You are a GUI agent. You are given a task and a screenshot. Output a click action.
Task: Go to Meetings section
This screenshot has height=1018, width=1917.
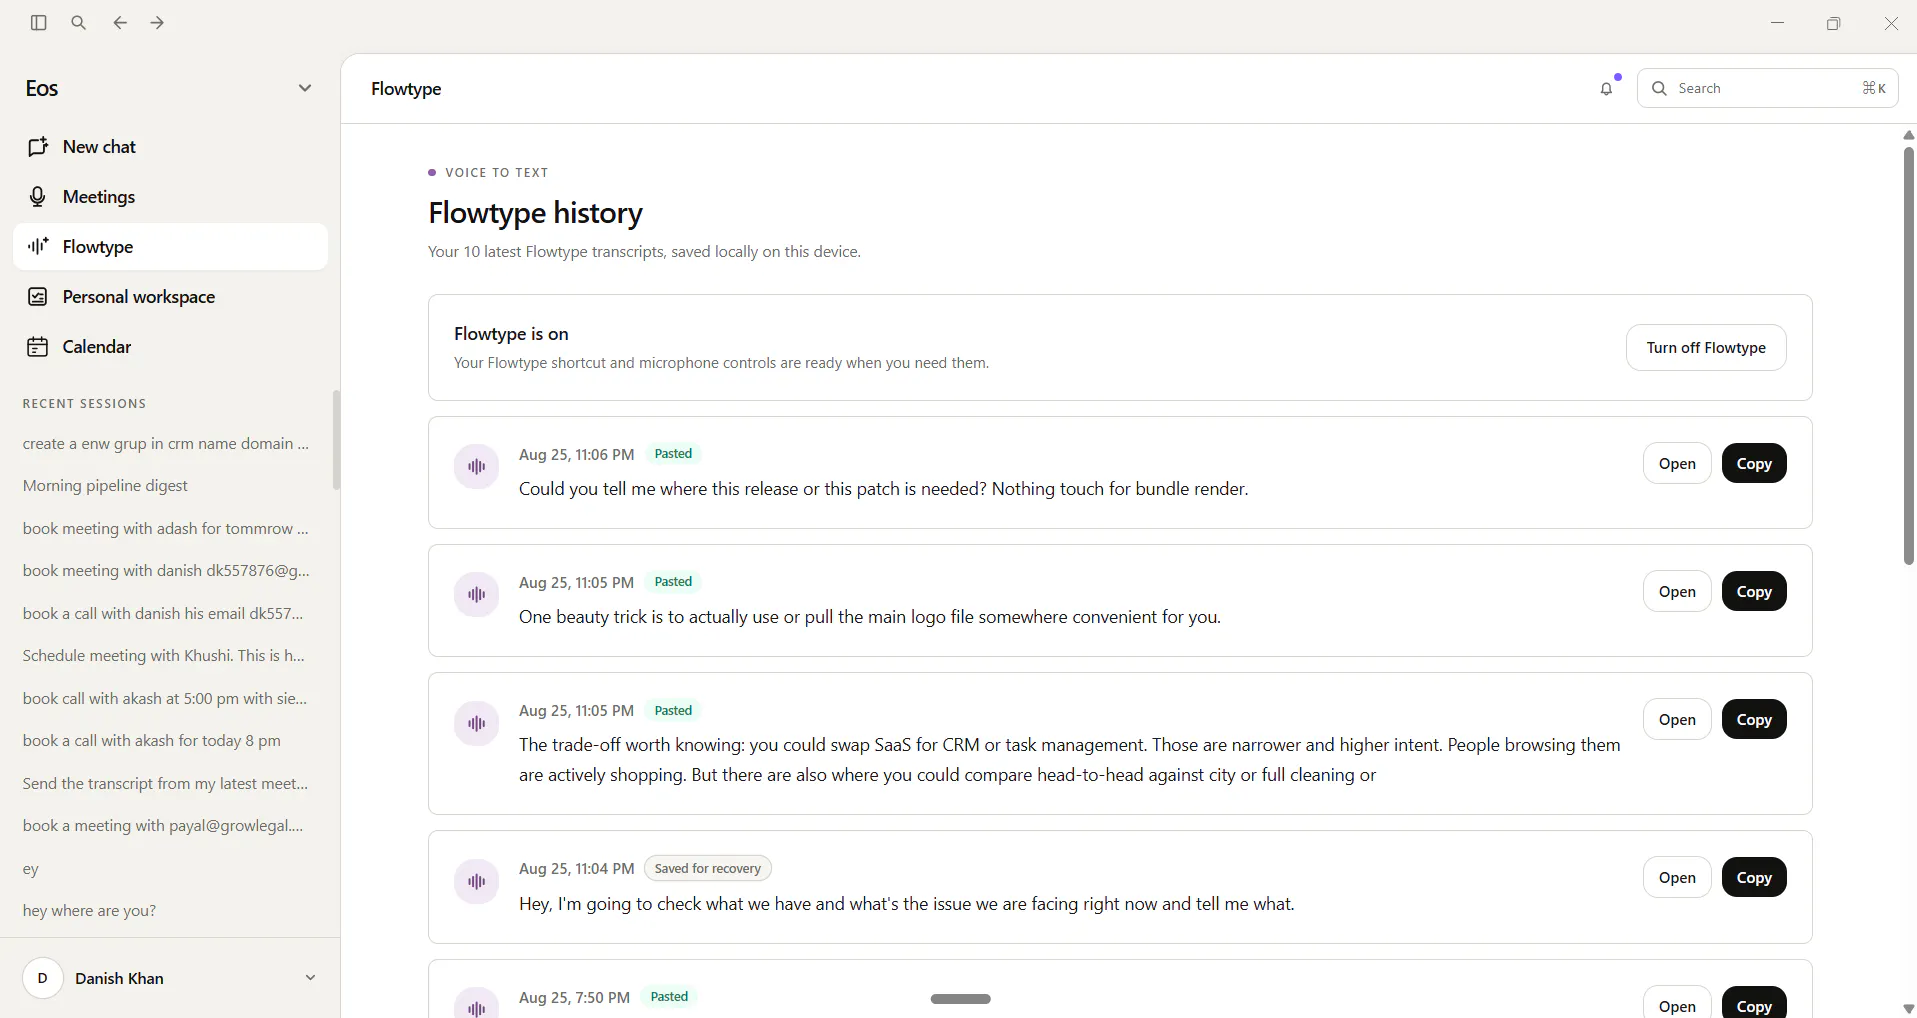[170, 197]
